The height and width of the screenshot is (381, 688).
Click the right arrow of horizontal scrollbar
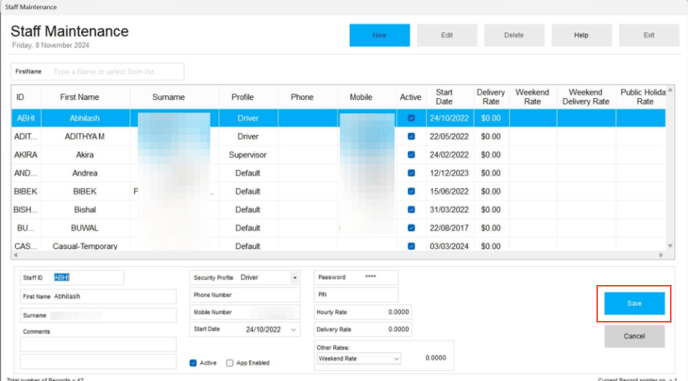pyautogui.click(x=661, y=255)
